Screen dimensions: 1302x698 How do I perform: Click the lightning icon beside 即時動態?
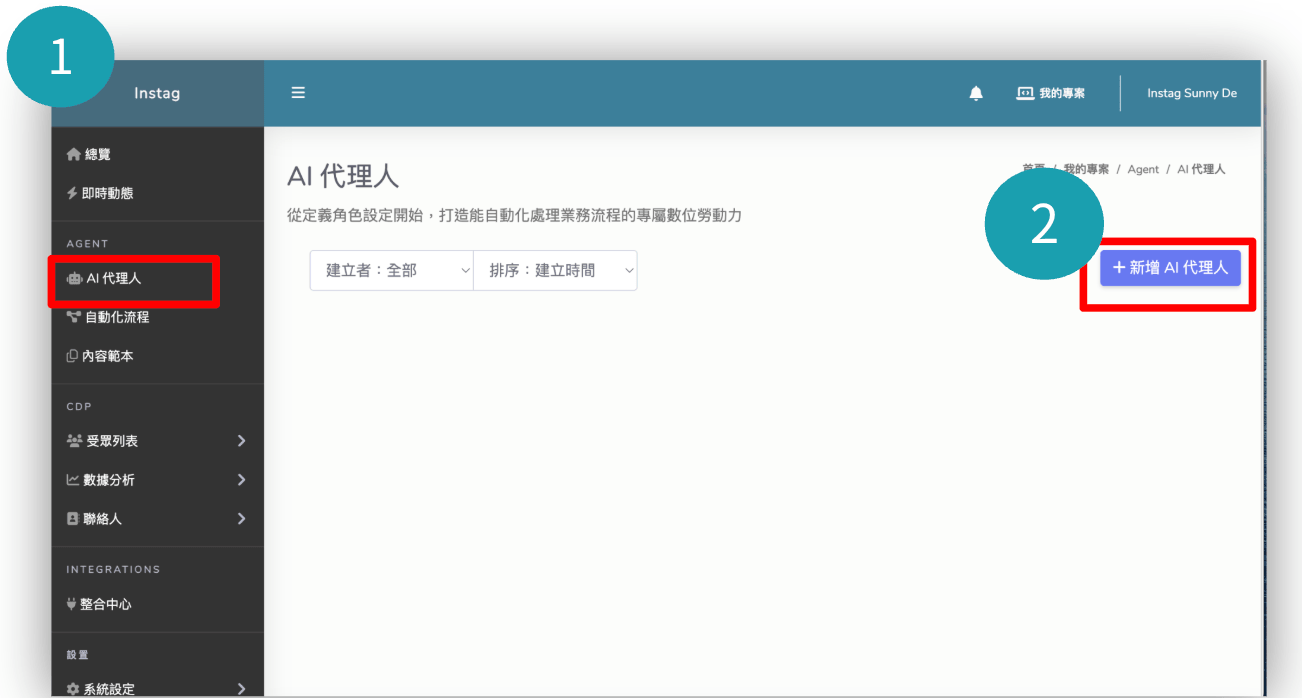click(x=72, y=193)
